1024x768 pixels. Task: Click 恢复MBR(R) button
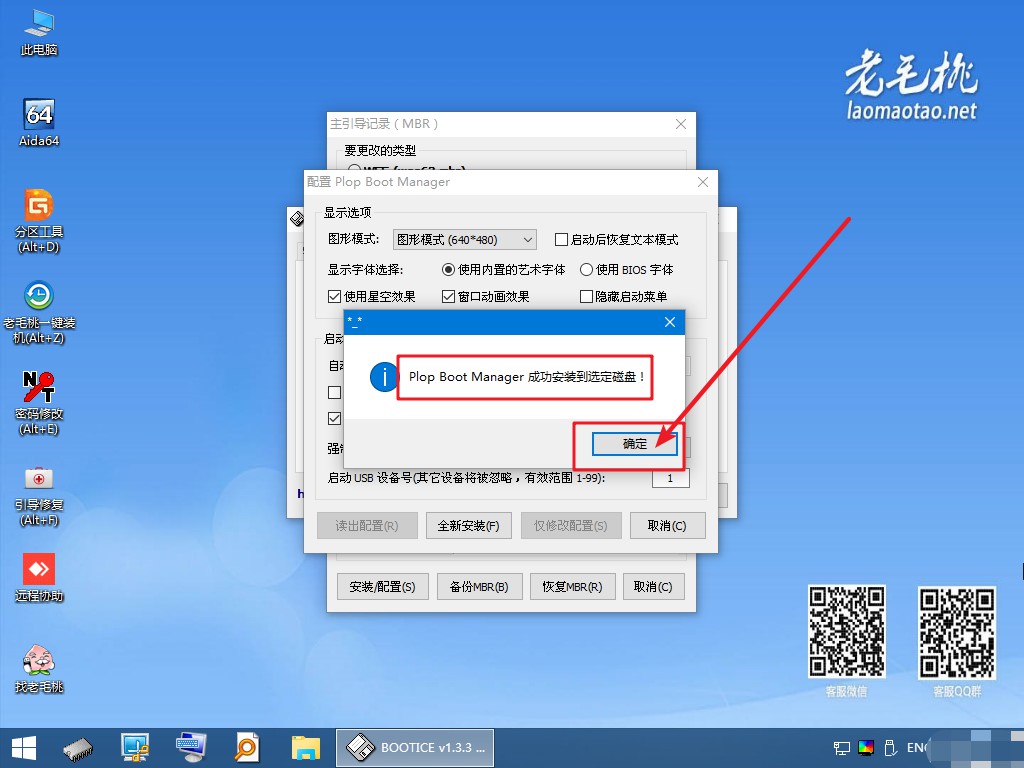pyautogui.click(x=572, y=586)
